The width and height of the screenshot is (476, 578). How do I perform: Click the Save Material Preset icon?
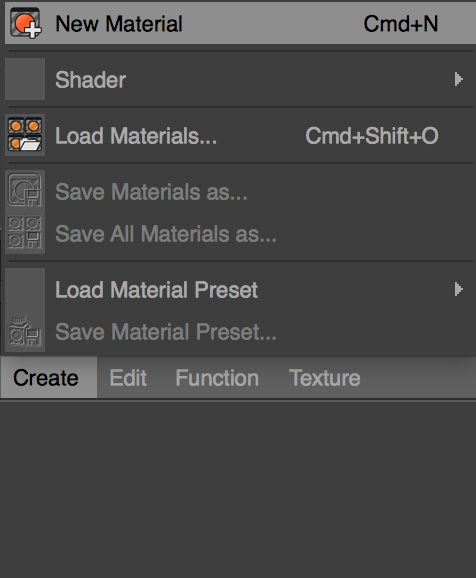pos(24,330)
